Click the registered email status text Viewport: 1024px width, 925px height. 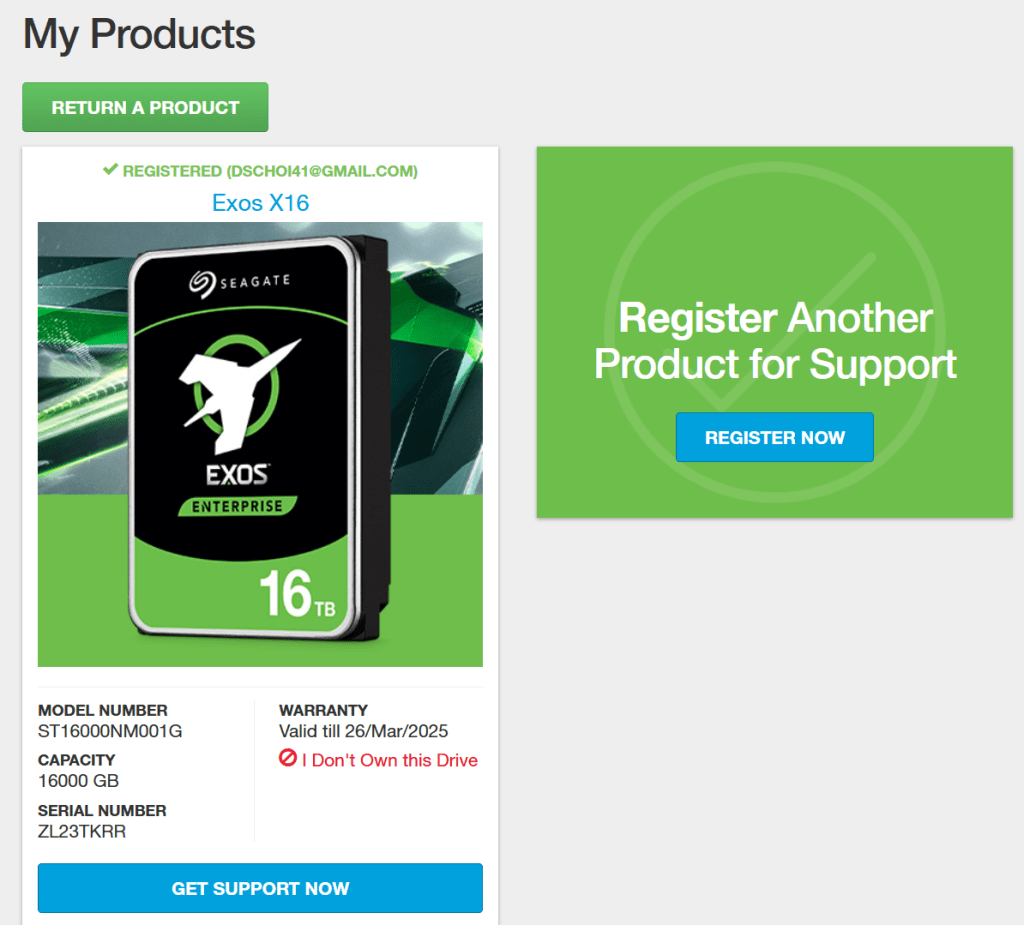click(x=270, y=171)
